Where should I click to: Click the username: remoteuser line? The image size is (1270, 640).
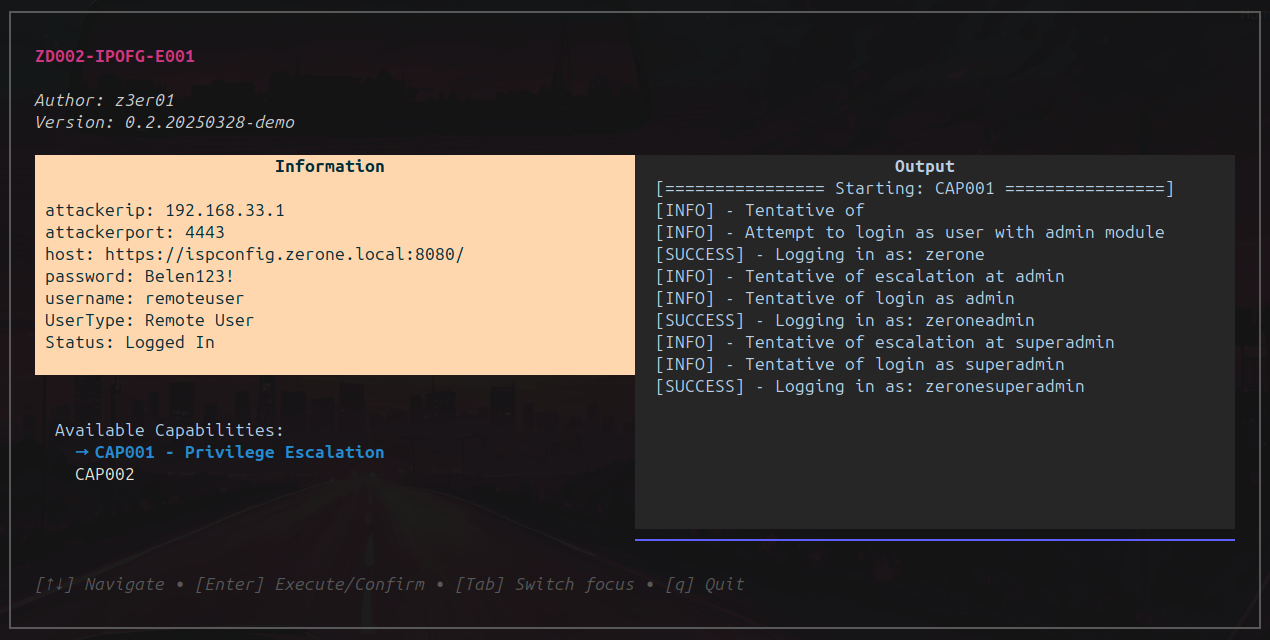pos(145,298)
